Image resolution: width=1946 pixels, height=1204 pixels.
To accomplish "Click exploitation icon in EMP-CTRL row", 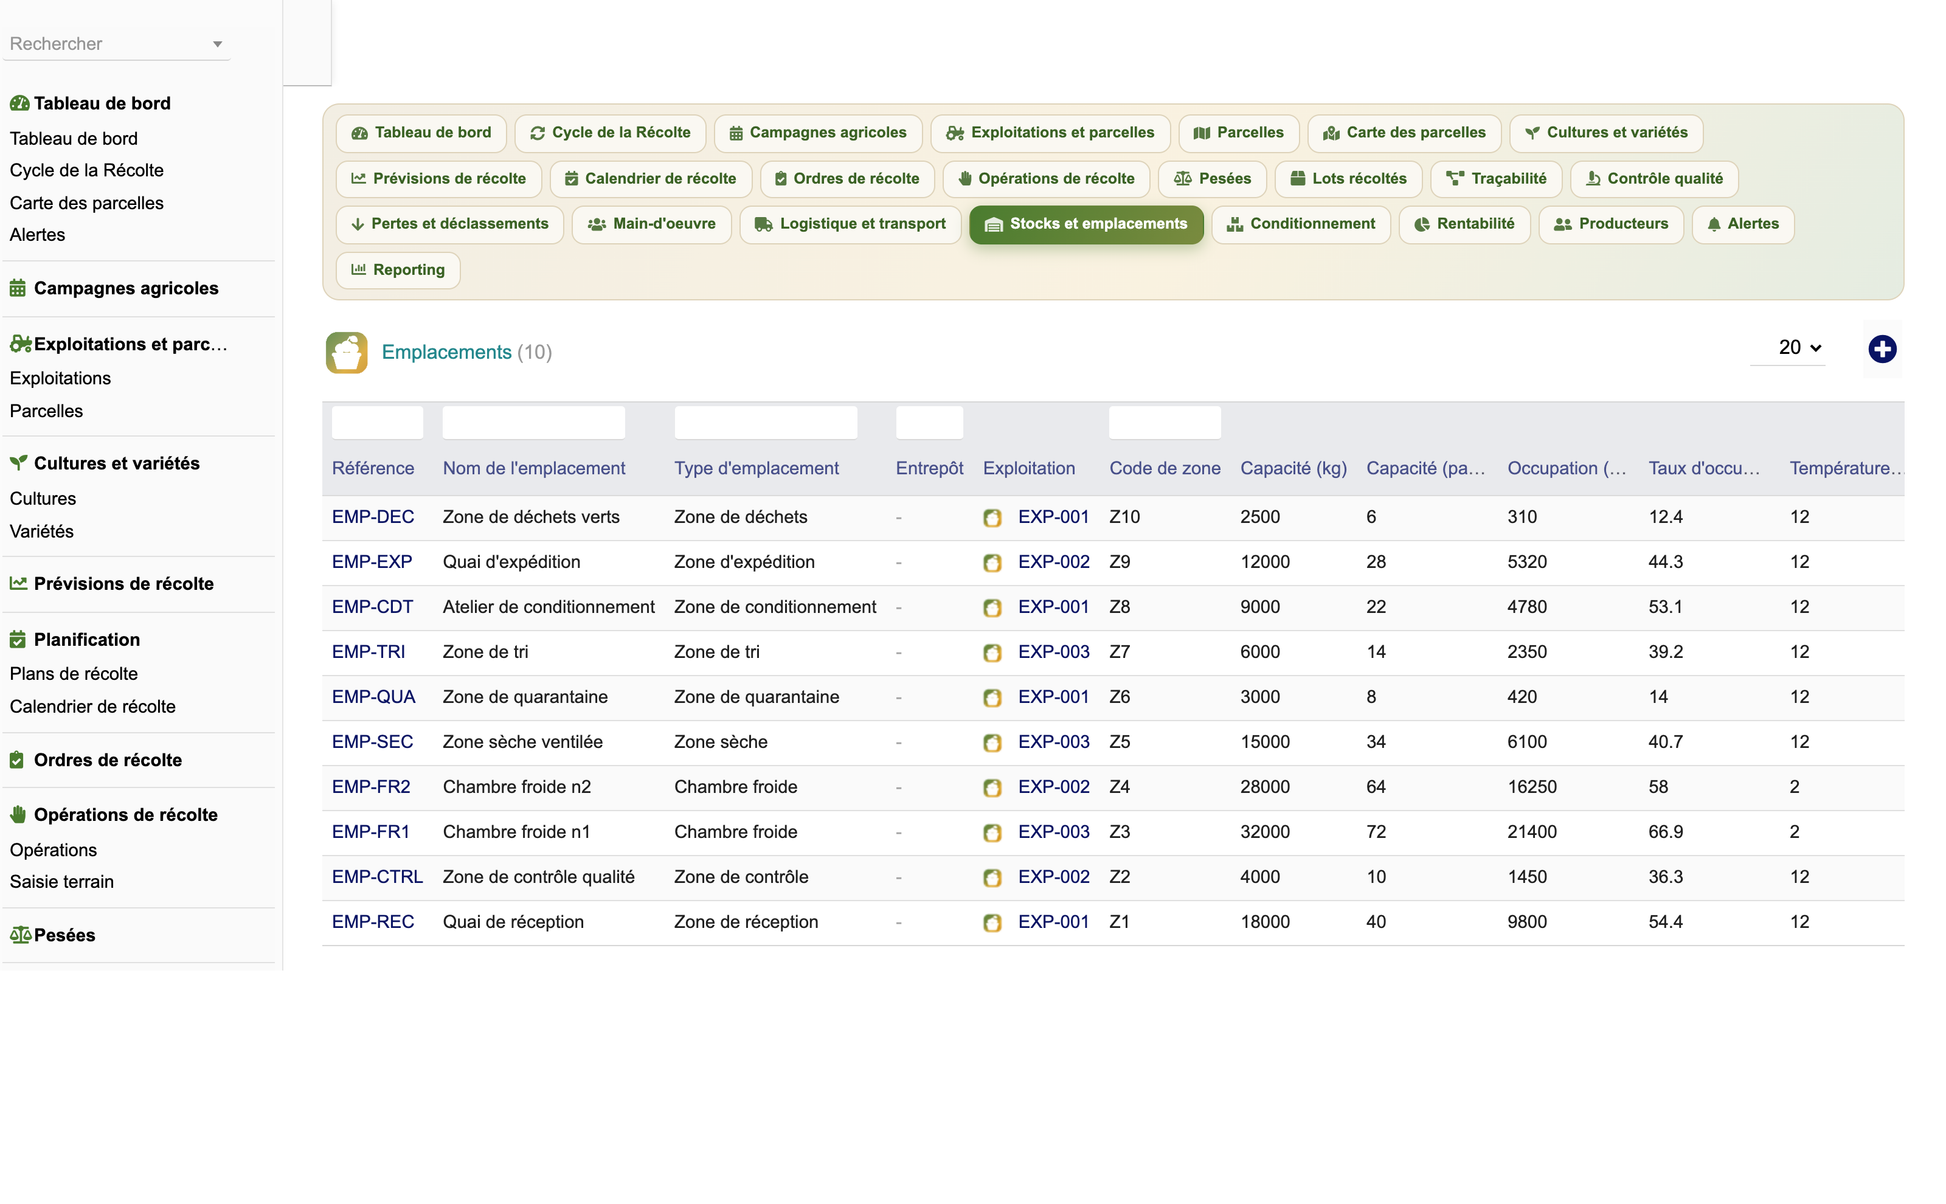I will [992, 878].
